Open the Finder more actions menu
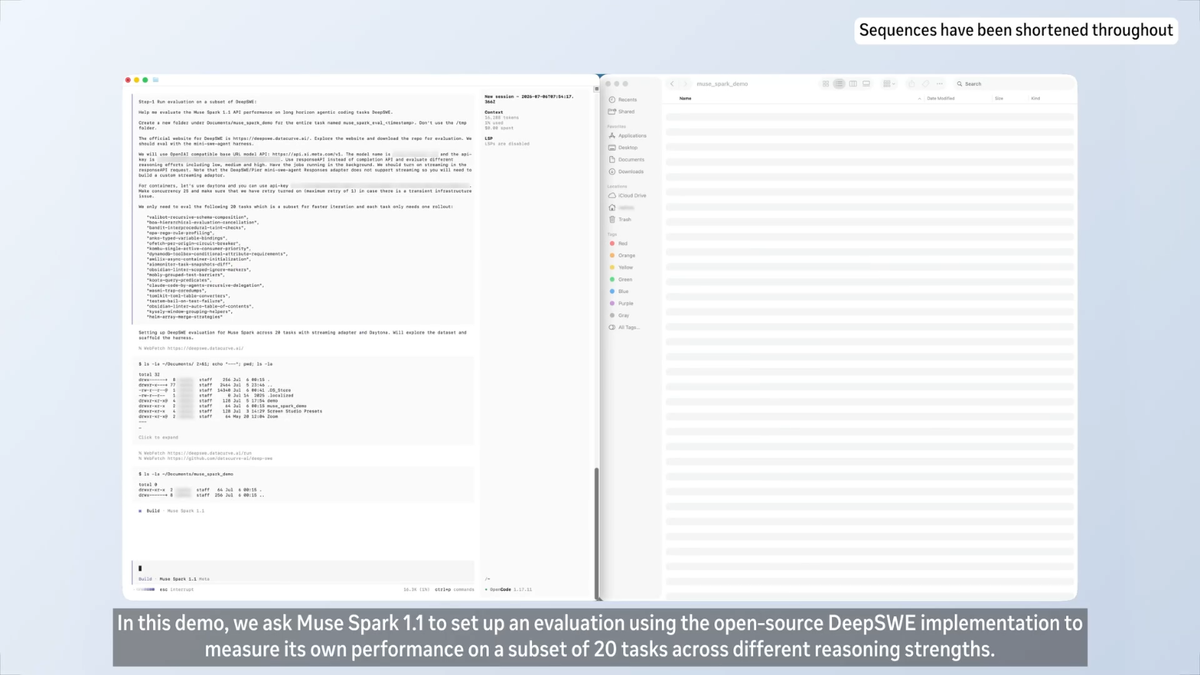This screenshot has width=1200, height=675. (x=940, y=84)
